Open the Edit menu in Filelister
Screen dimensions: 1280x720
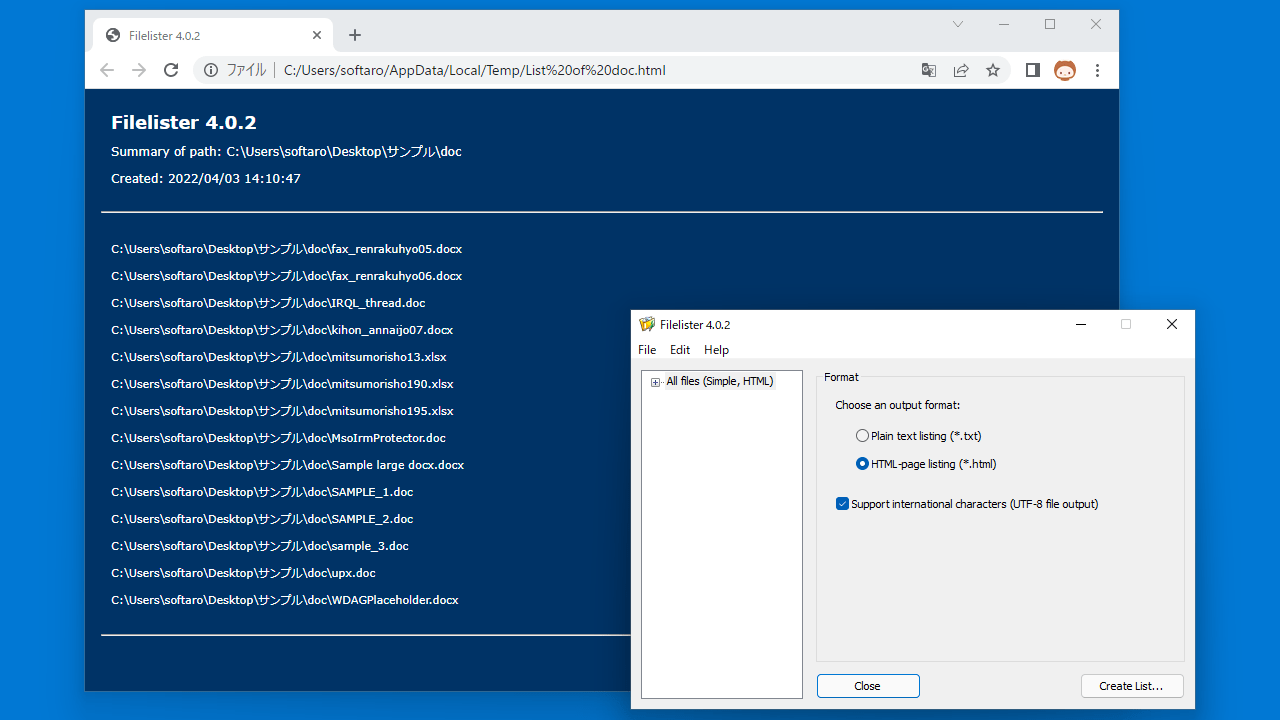click(x=680, y=350)
